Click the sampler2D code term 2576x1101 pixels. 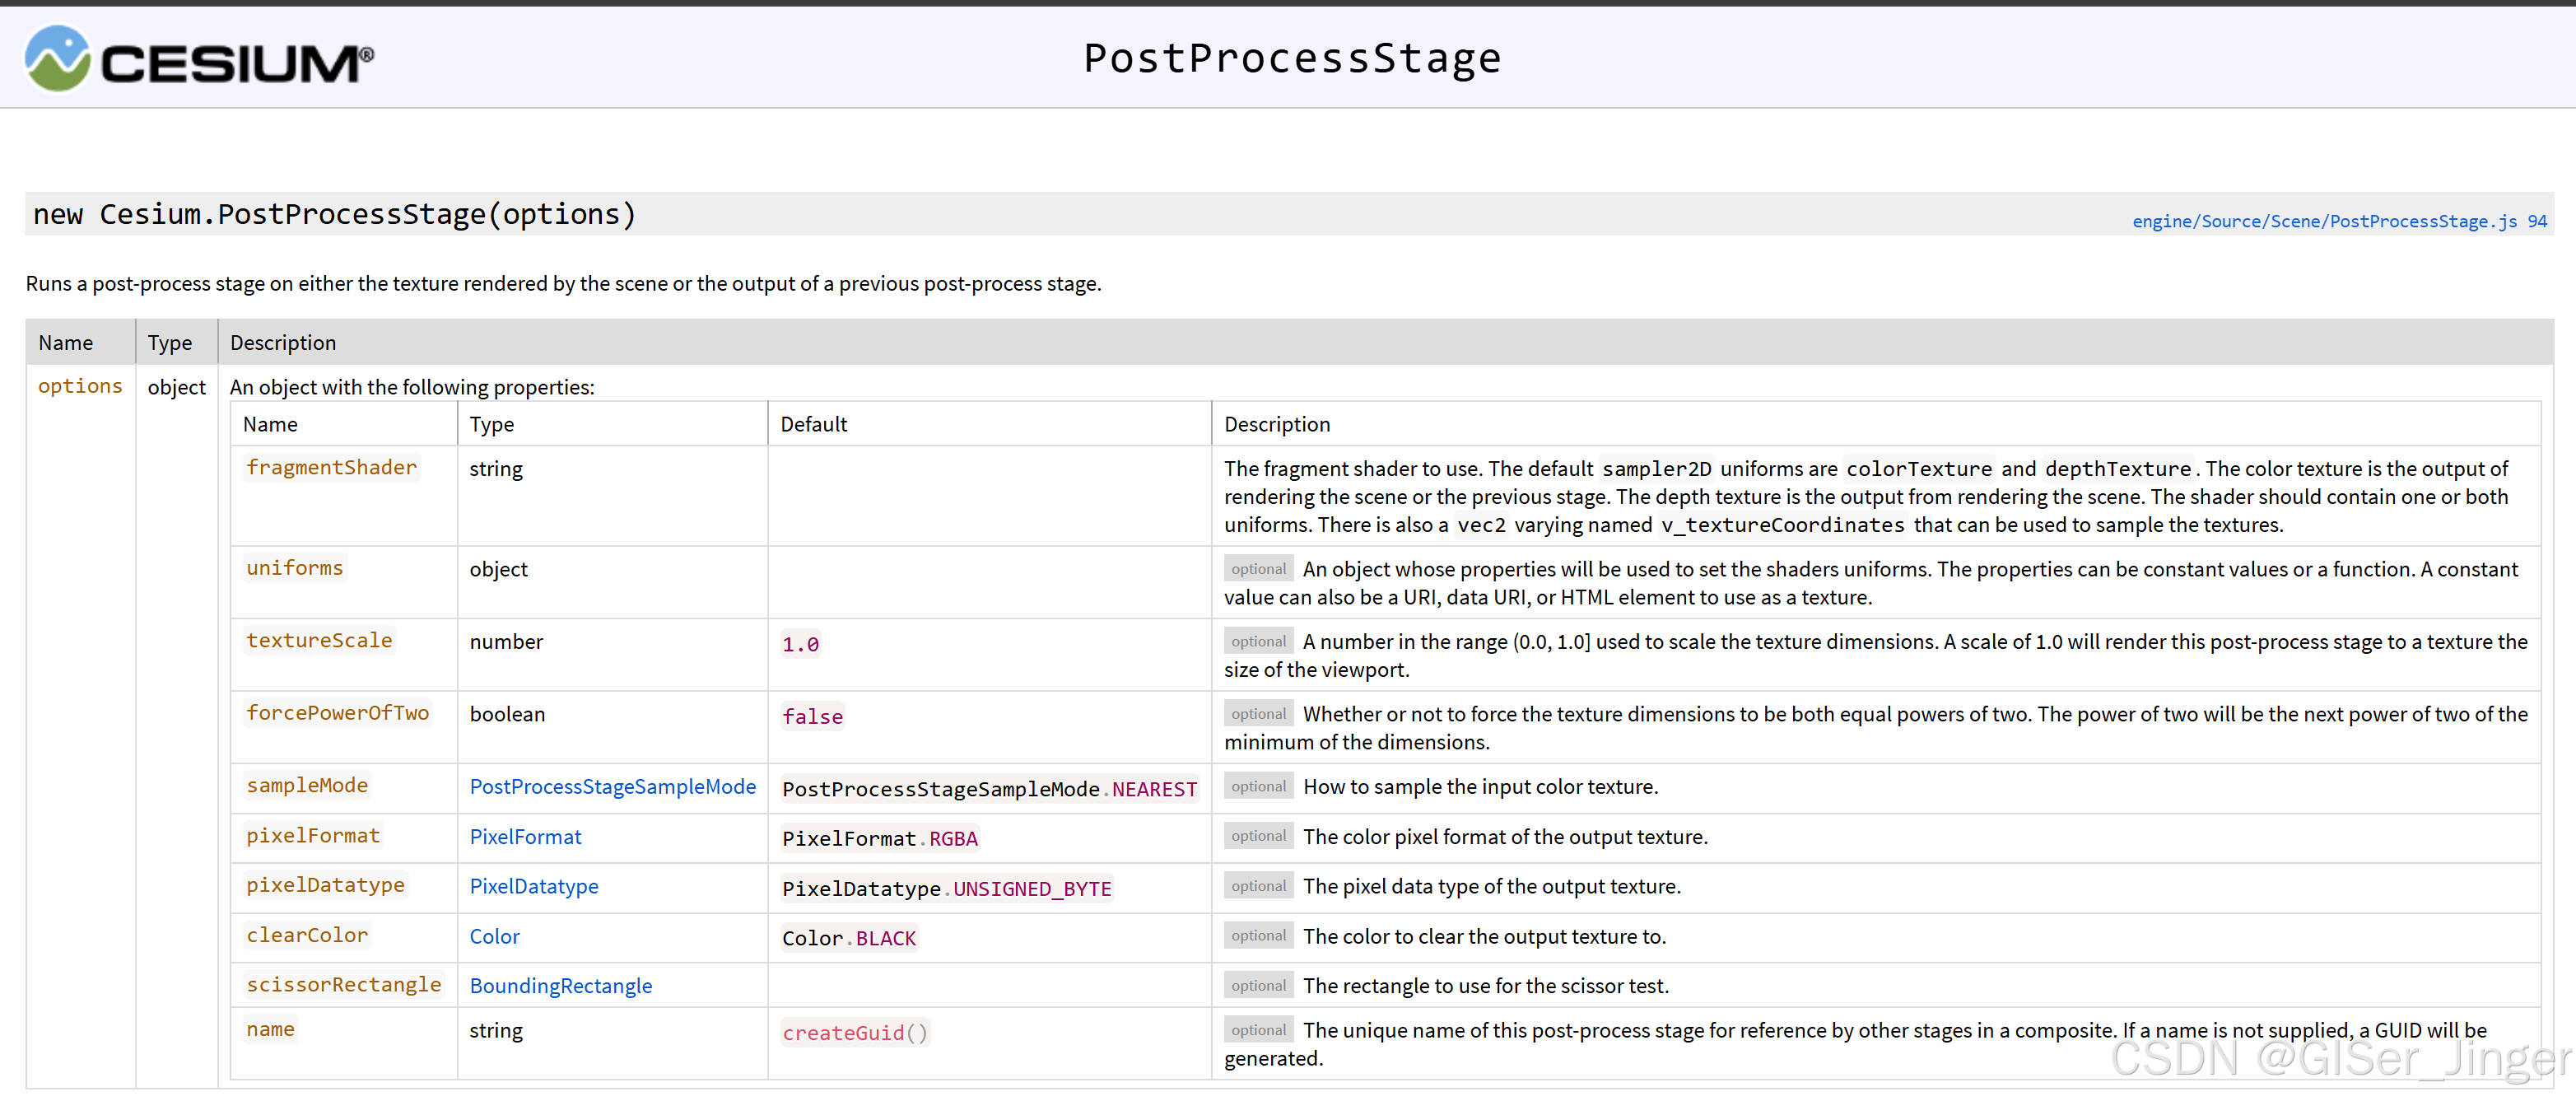click(1657, 469)
